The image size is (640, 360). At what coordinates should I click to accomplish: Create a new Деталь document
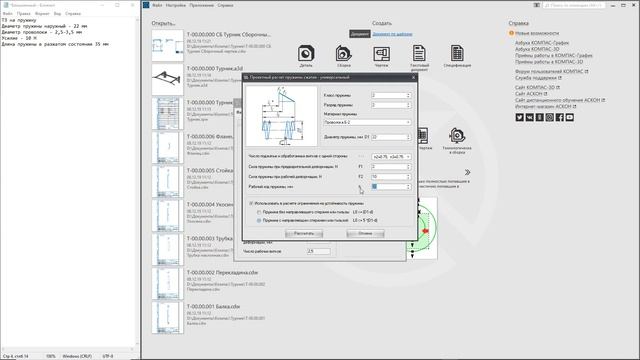click(x=306, y=56)
